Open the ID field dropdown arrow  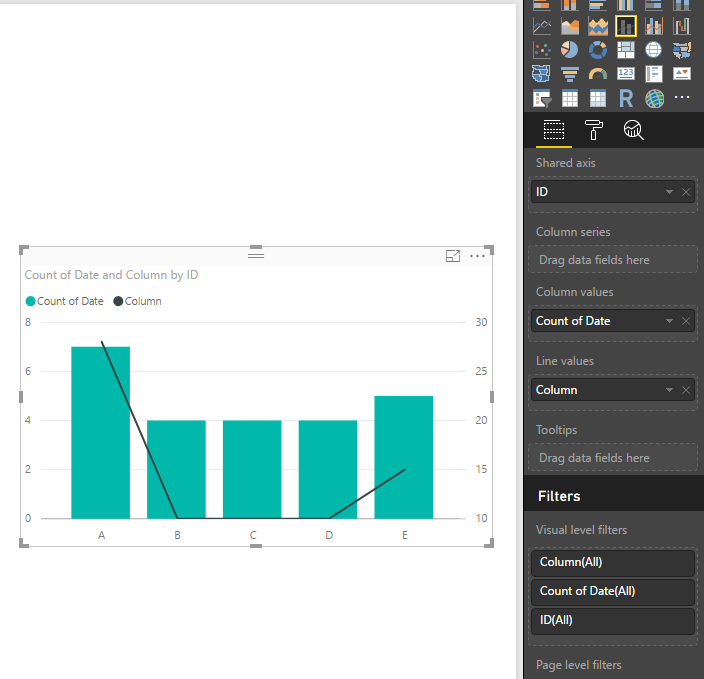tap(669, 192)
